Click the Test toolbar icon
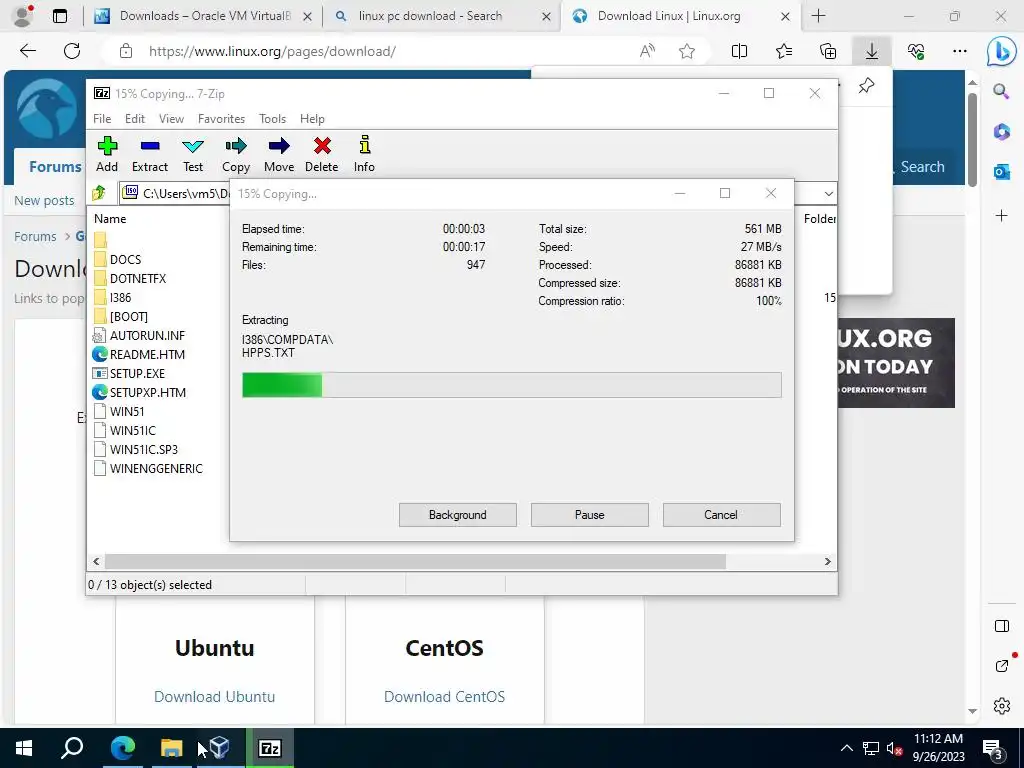 point(193,154)
